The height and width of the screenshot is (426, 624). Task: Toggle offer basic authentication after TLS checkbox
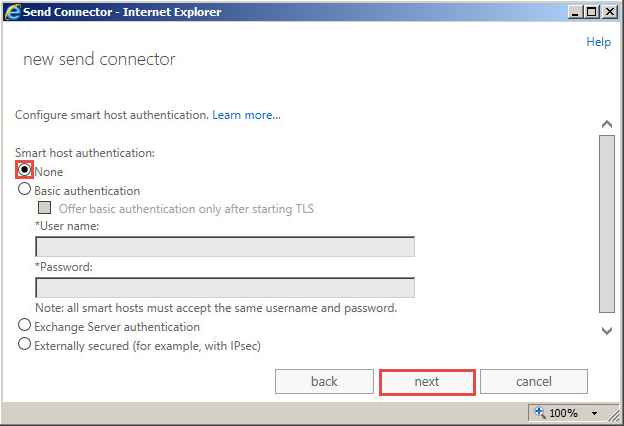[44, 209]
